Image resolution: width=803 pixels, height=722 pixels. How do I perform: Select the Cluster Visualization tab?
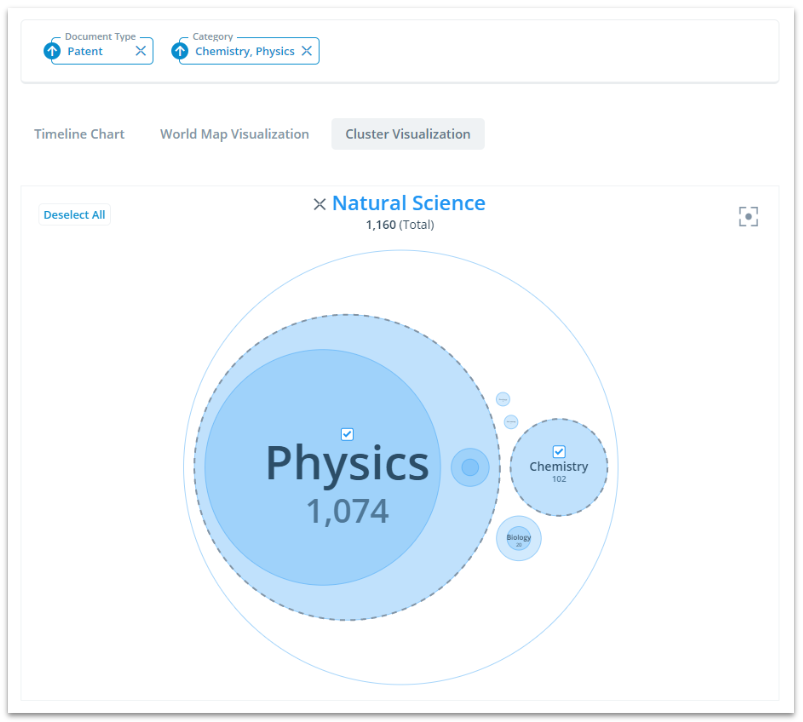[408, 134]
